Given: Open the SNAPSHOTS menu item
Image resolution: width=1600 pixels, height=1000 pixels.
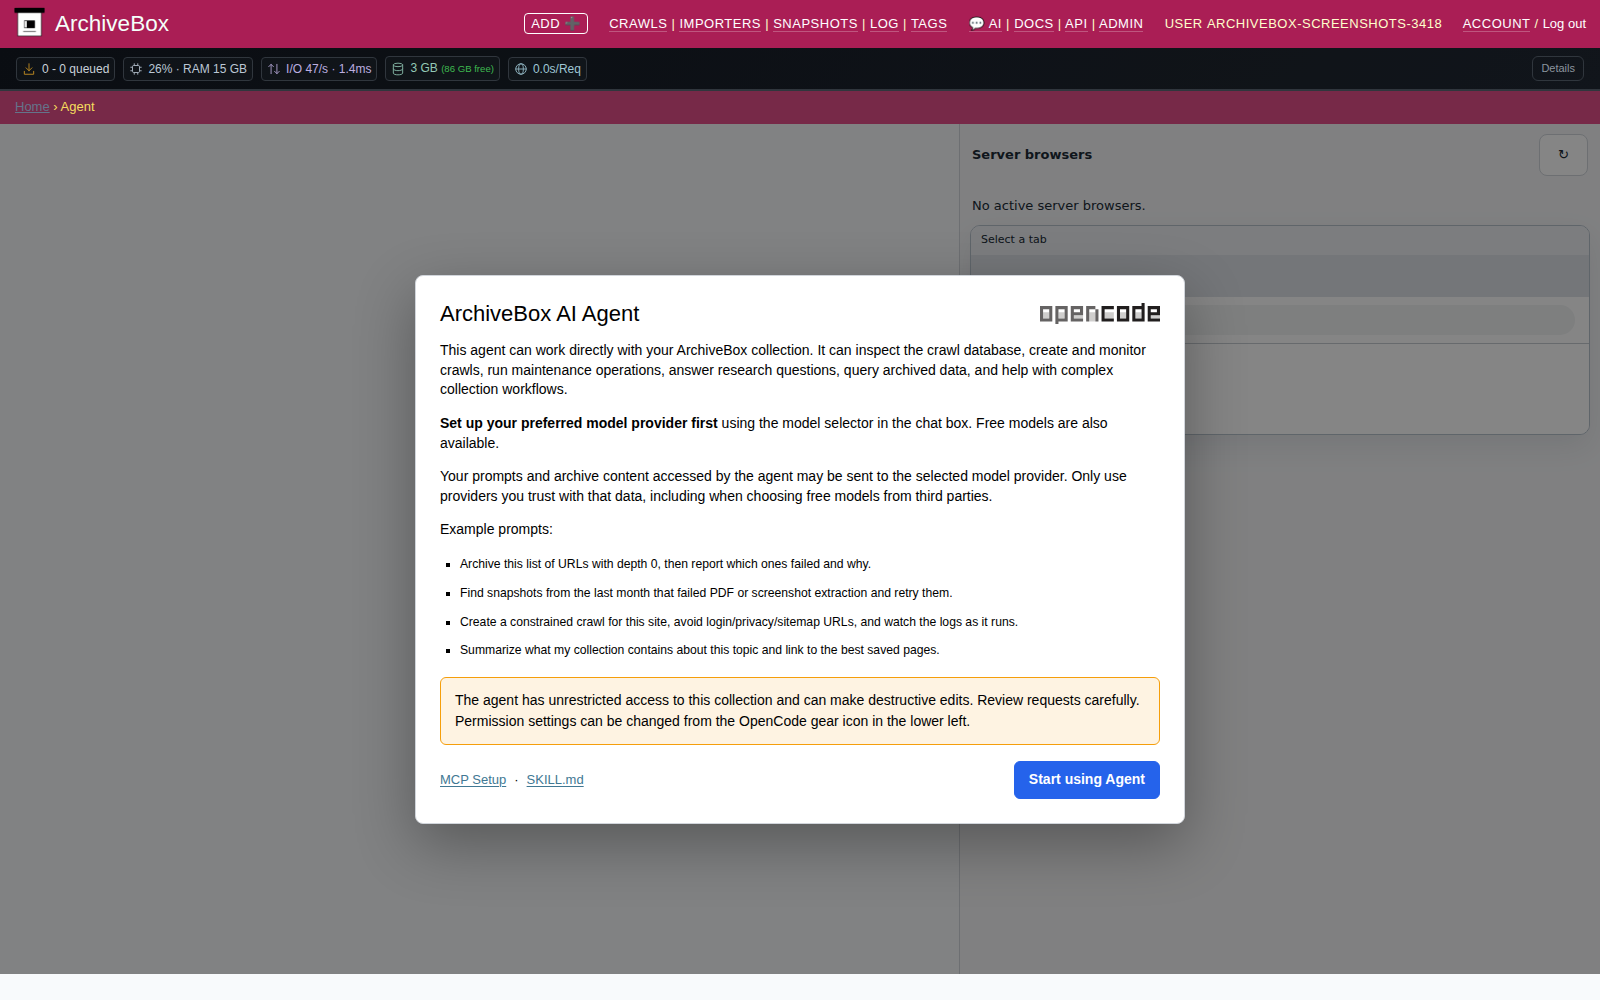Looking at the screenshot, I should [815, 23].
